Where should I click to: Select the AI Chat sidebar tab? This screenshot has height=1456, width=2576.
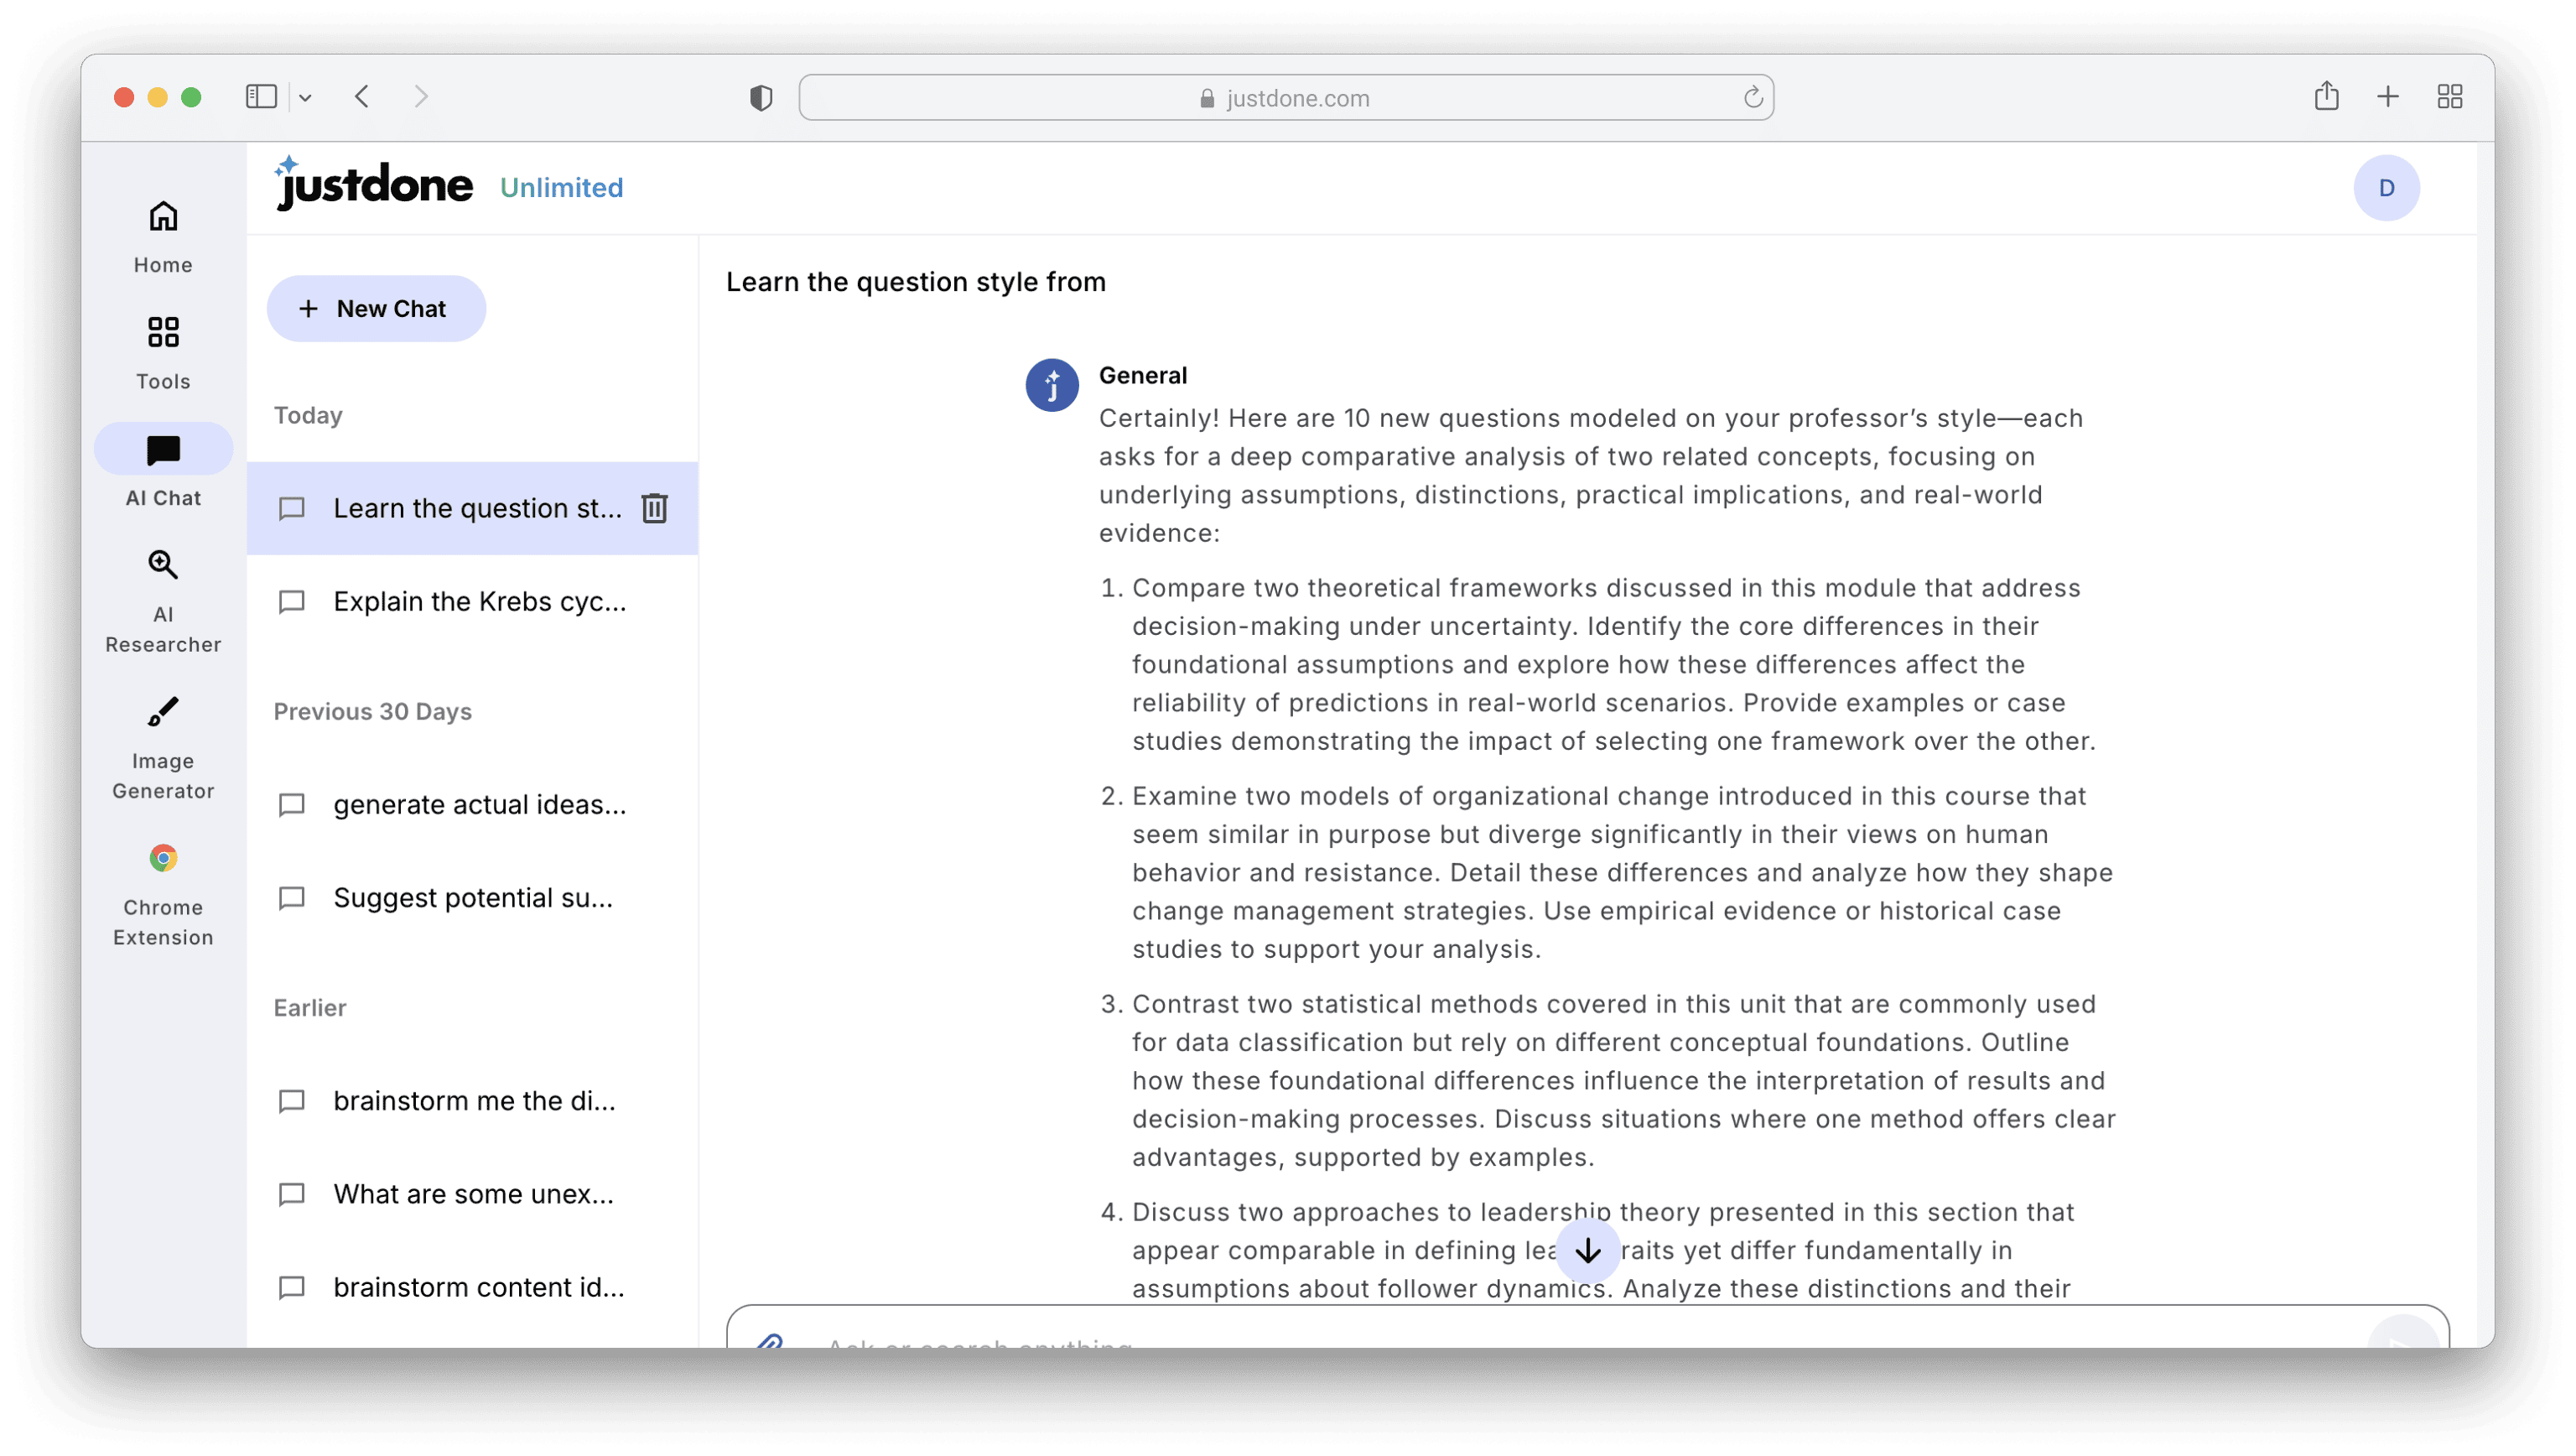point(163,468)
